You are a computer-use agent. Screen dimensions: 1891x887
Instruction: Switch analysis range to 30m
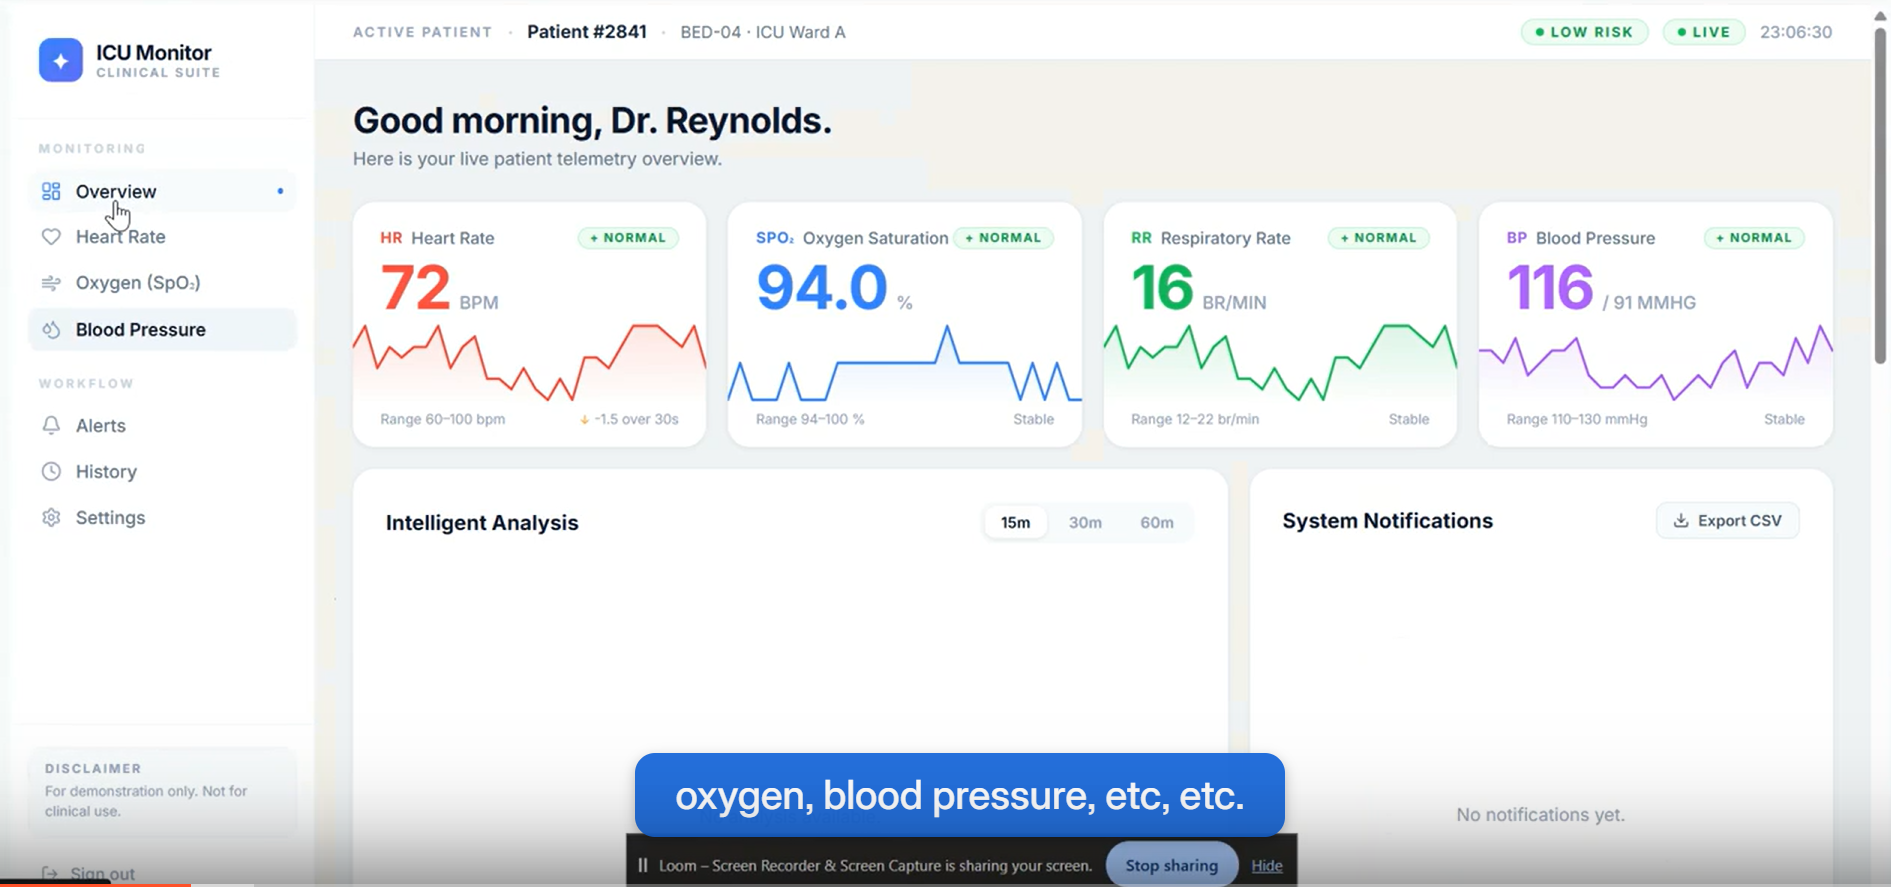(x=1085, y=522)
